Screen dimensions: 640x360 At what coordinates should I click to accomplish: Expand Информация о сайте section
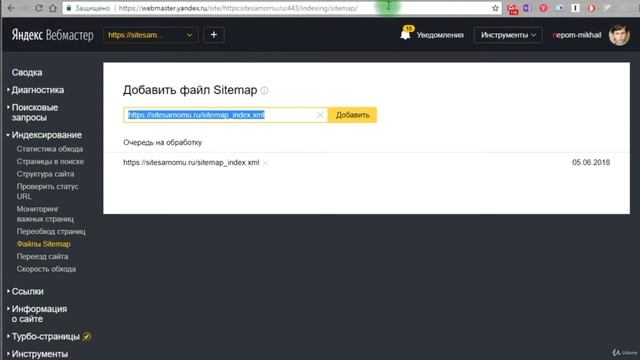pyautogui.click(x=39, y=314)
